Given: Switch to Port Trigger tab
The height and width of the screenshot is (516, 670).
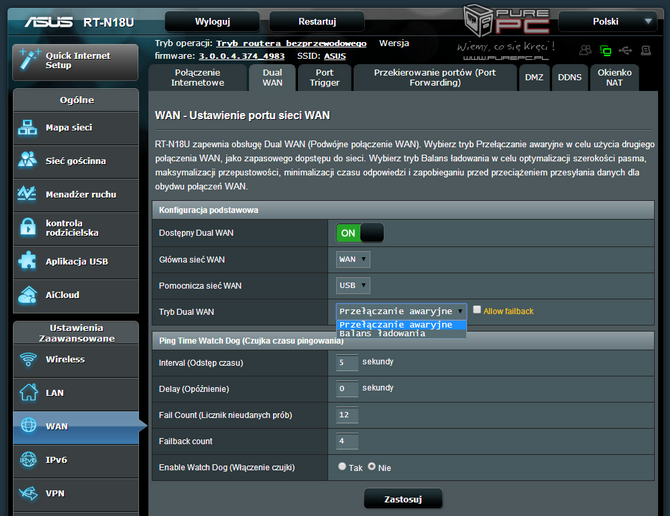Looking at the screenshot, I should coord(325,78).
